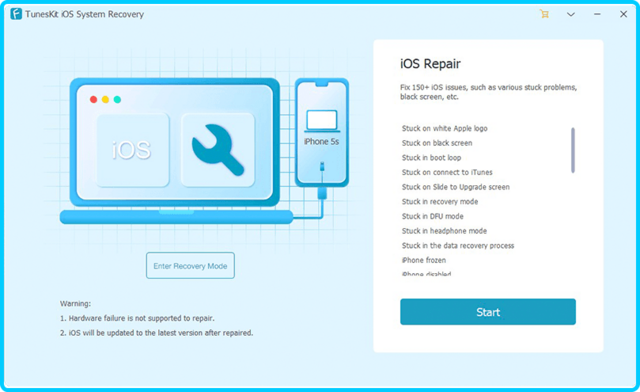Click 'Hardware failure is not supported' warning text
The height and width of the screenshot is (392, 640).
[137, 318]
